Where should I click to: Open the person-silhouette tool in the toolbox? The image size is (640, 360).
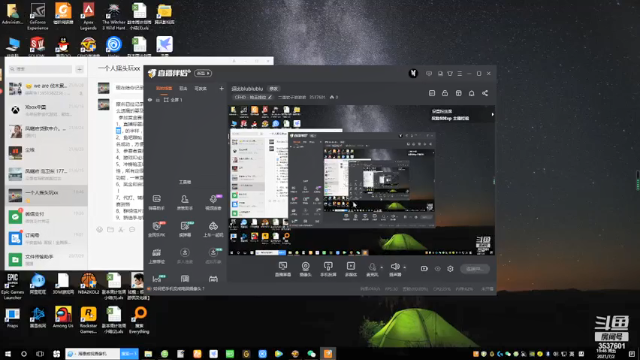(184, 202)
